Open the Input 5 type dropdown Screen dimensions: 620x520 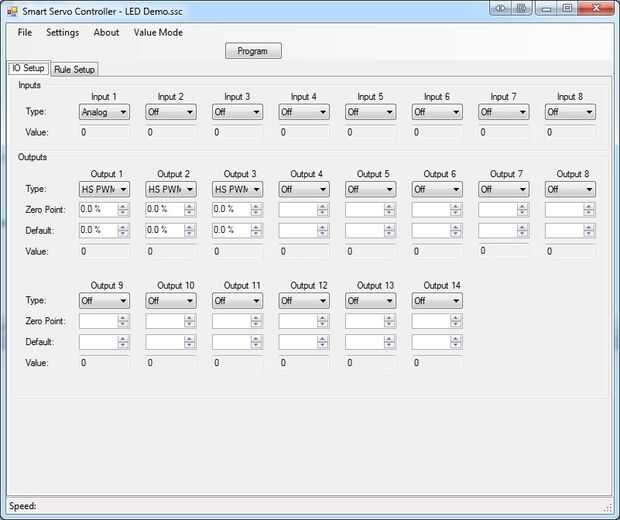(370, 112)
